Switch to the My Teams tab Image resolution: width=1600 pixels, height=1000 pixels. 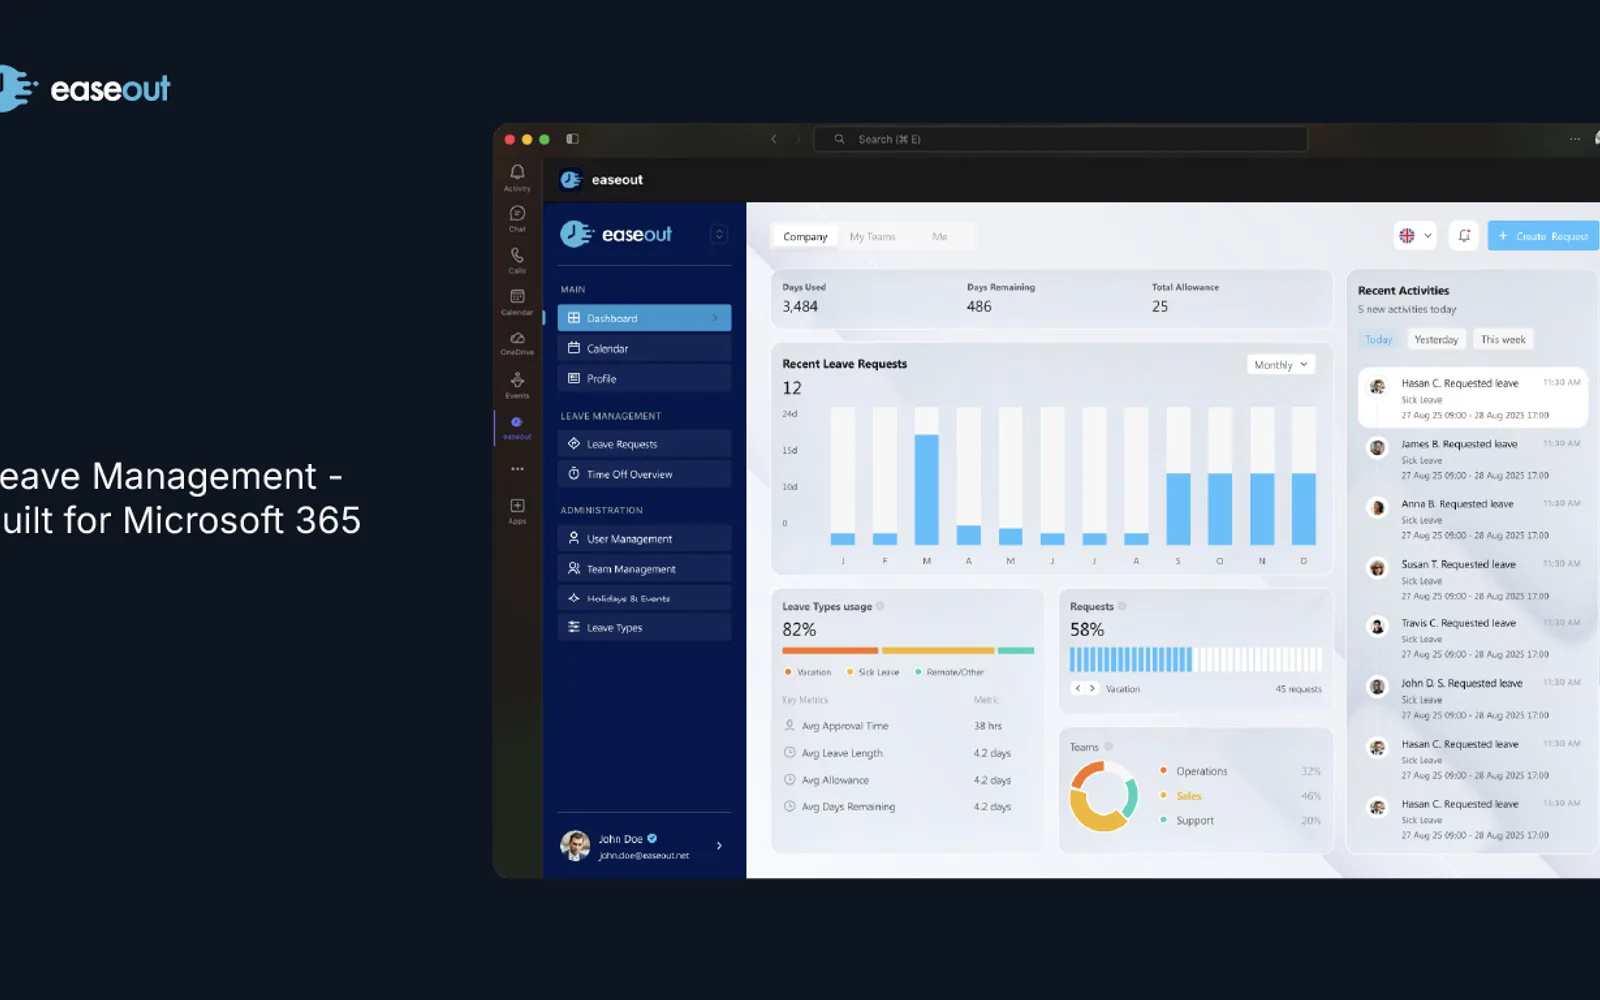coord(872,237)
